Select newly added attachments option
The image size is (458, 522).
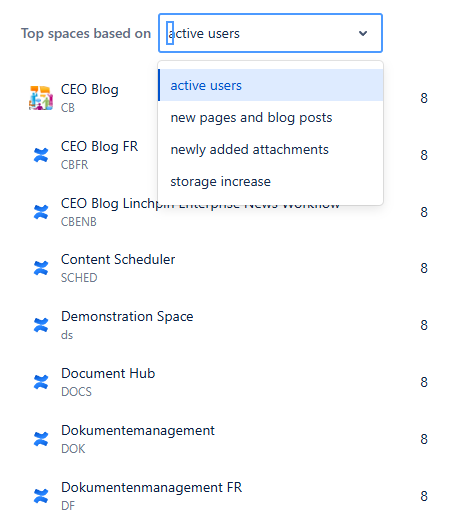pyautogui.click(x=271, y=149)
